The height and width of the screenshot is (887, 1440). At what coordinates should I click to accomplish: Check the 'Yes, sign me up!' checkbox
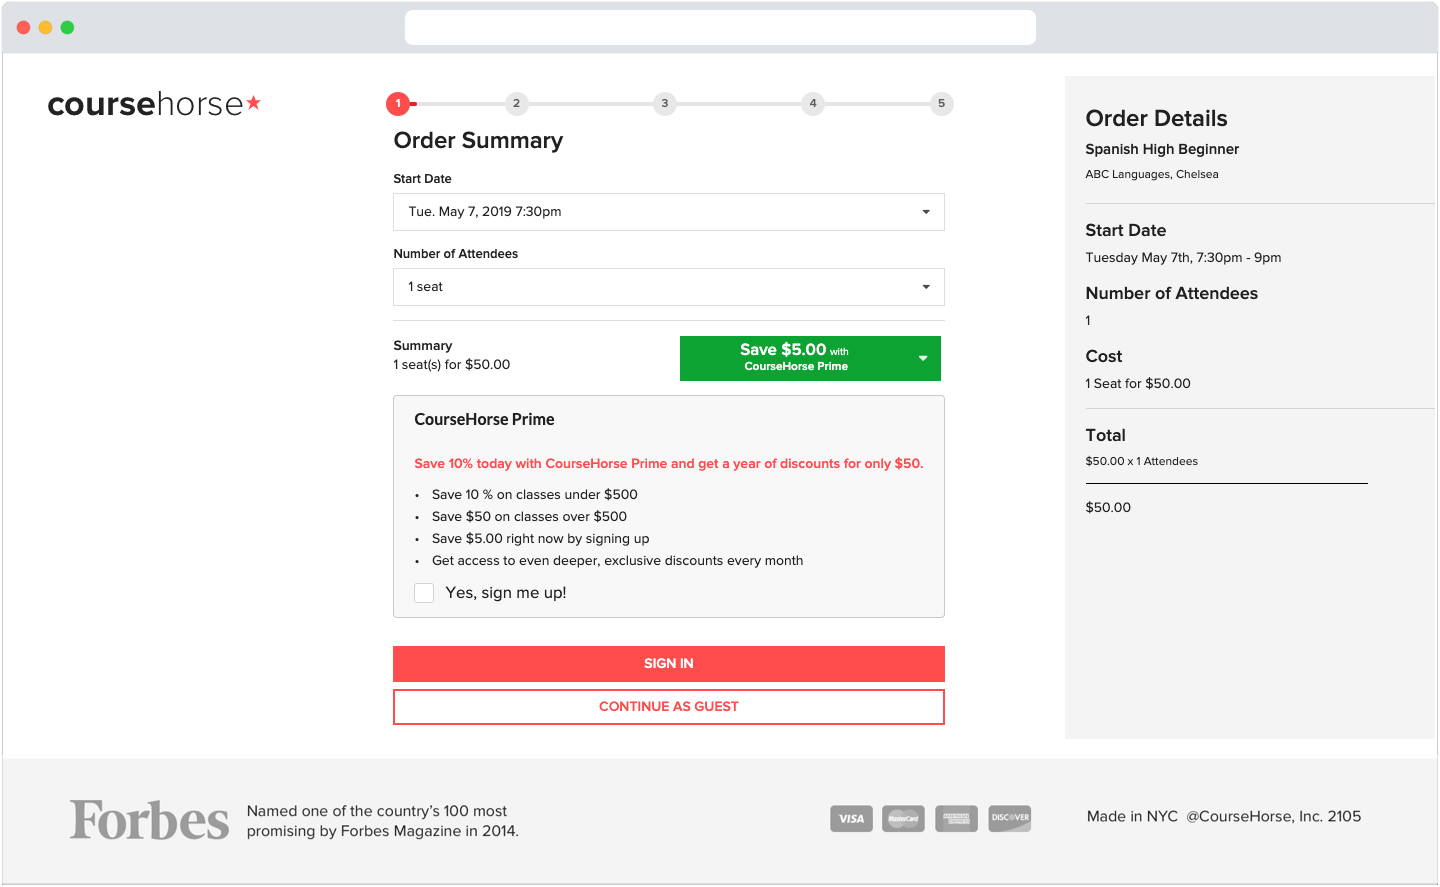(x=424, y=593)
